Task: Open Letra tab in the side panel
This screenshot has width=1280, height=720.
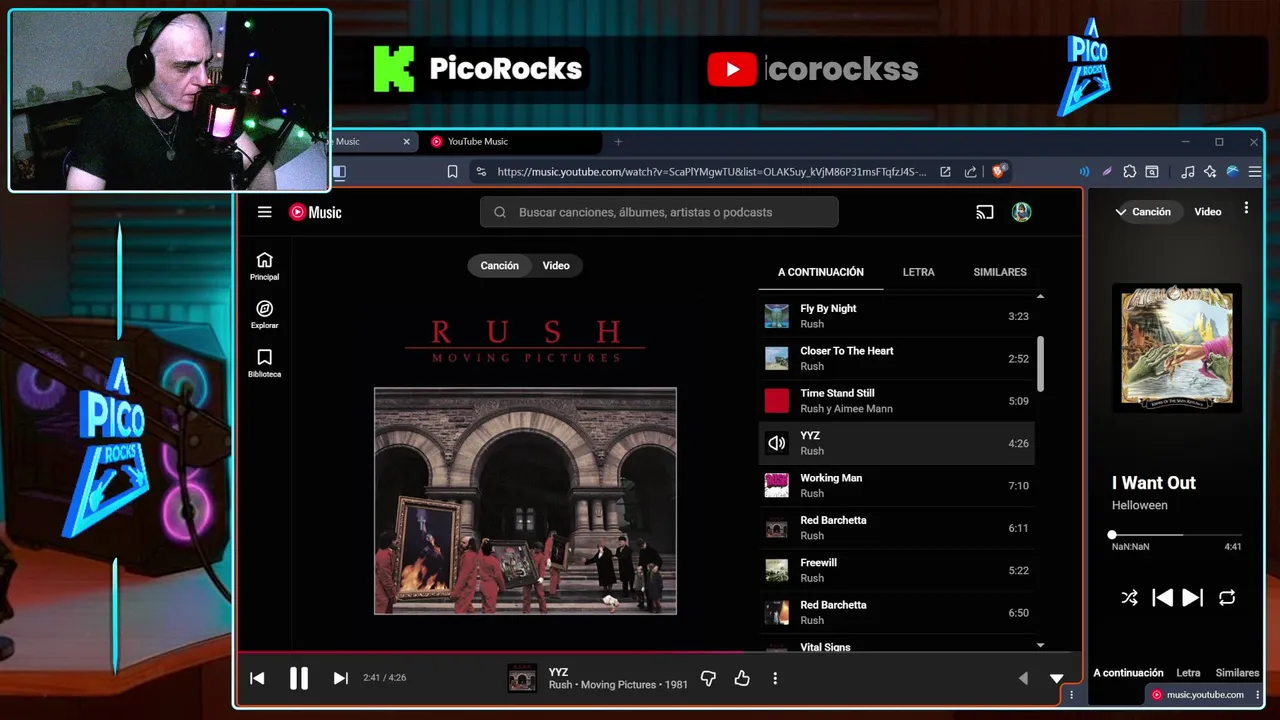Action: click(1188, 673)
